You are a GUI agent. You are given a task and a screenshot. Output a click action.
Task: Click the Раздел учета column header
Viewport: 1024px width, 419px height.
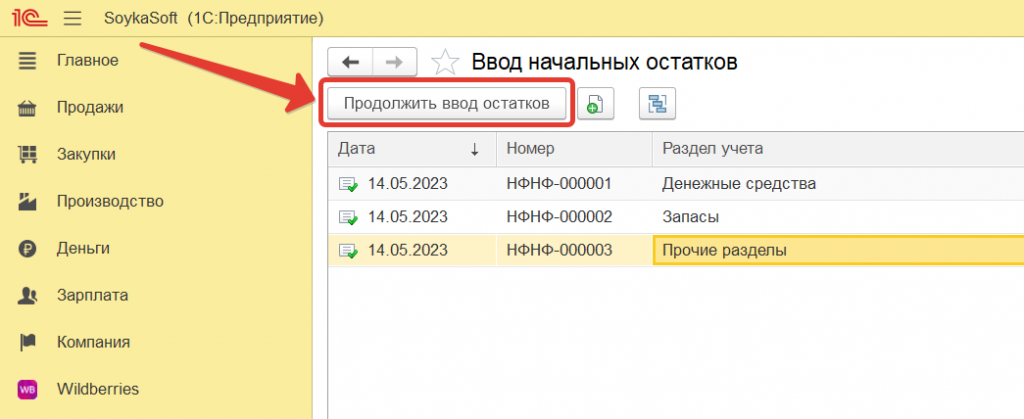coord(712,148)
